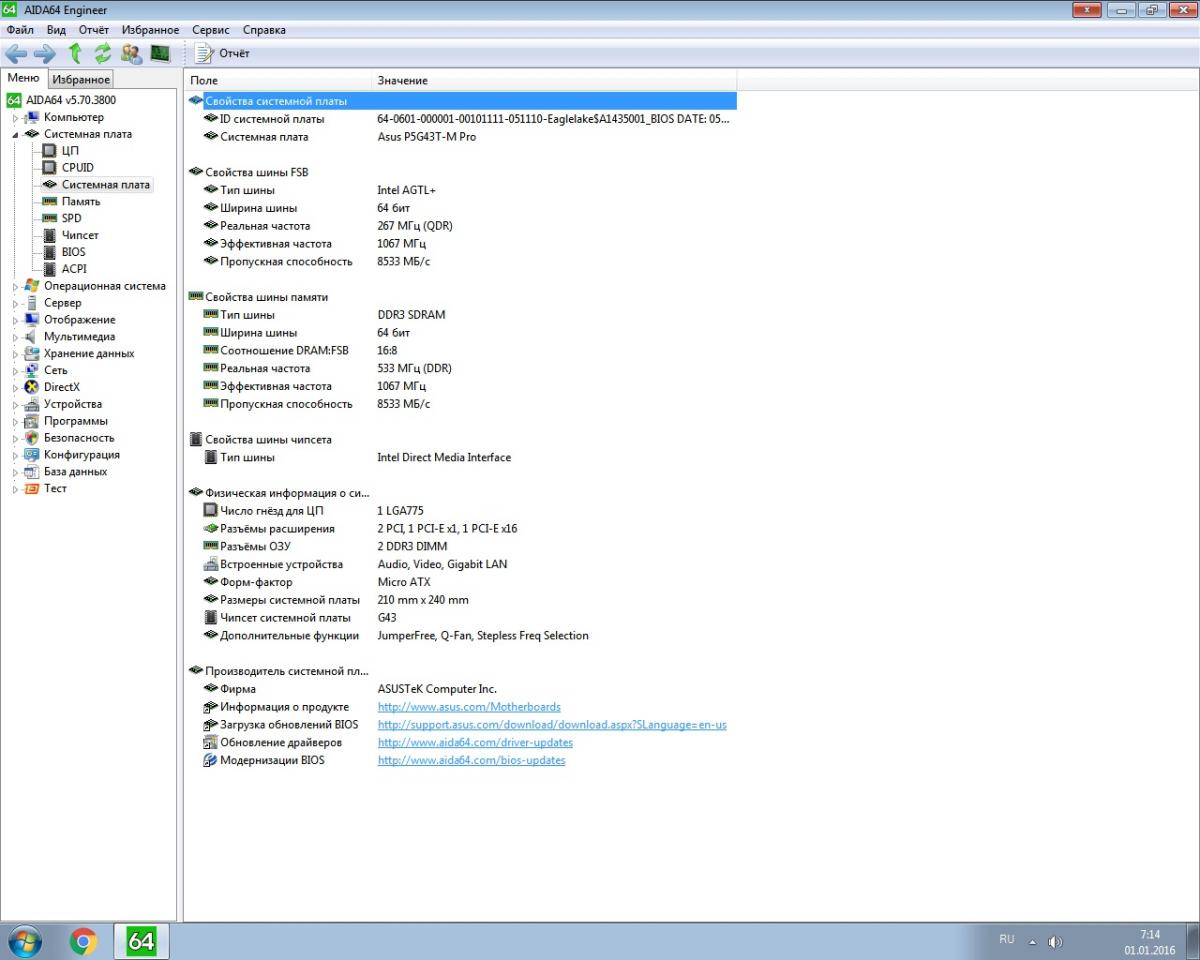This screenshot has height=960, width=1200.
Task: Click the Тест benchmark icon
Action: 32,489
